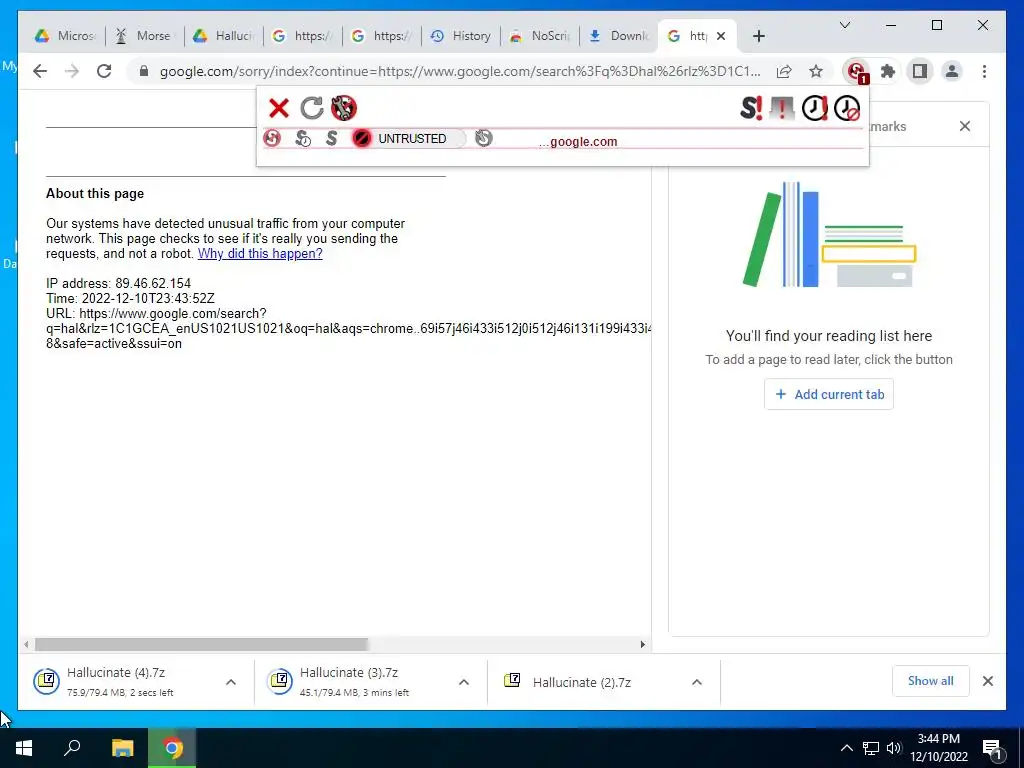Bookmark this page with the star icon
The height and width of the screenshot is (768, 1024).
click(816, 71)
